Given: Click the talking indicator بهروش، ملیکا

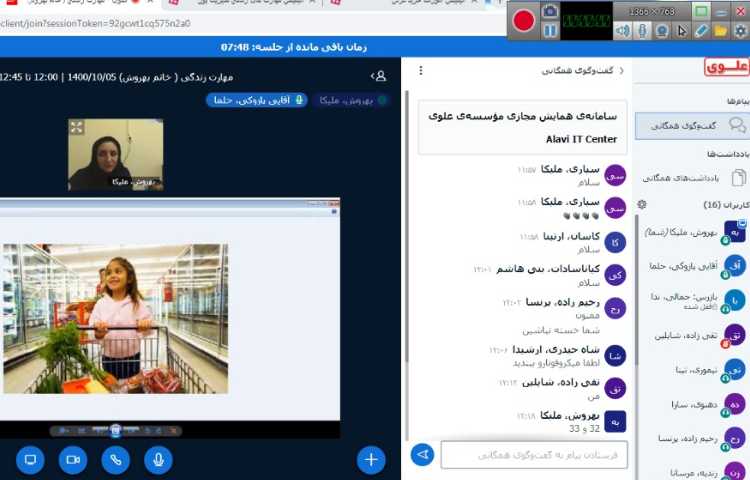Looking at the screenshot, I should point(351,100).
